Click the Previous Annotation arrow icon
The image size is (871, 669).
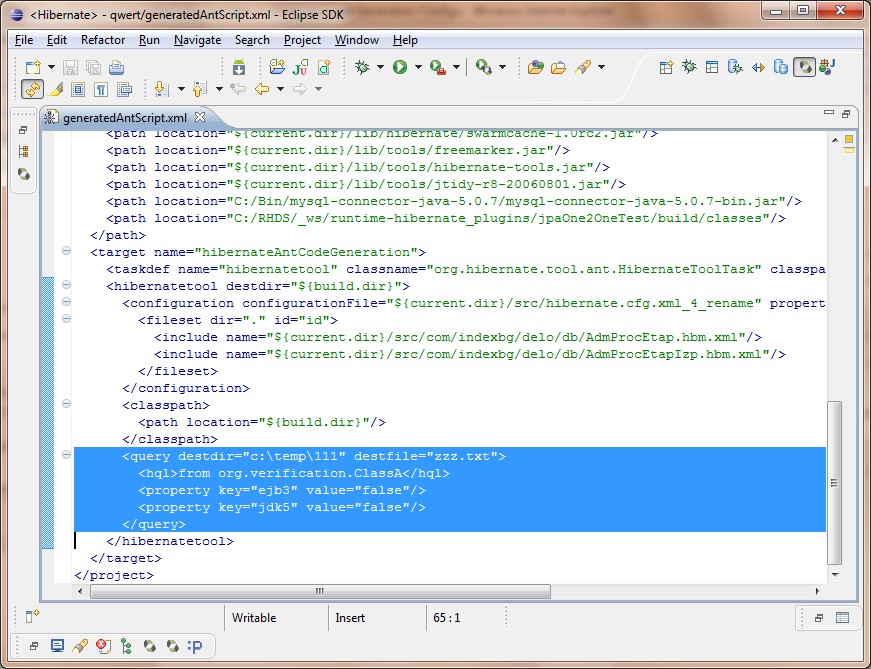[200, 89]
